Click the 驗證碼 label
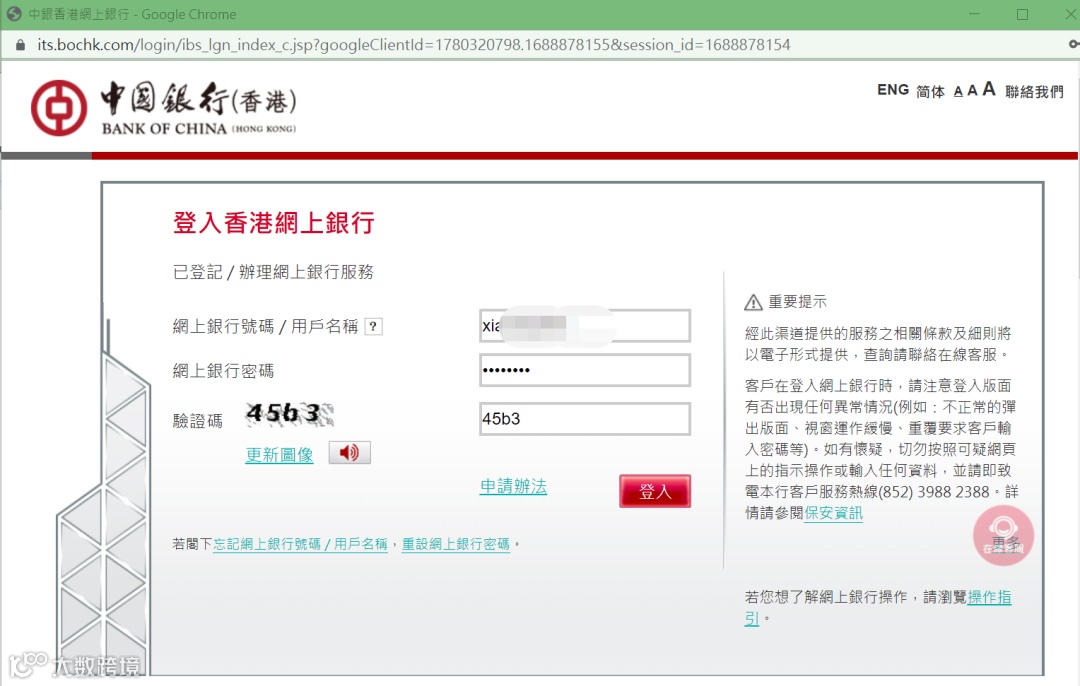This screenshot has width=1080, height=686. pyautogui.click(x=198, y=420)
